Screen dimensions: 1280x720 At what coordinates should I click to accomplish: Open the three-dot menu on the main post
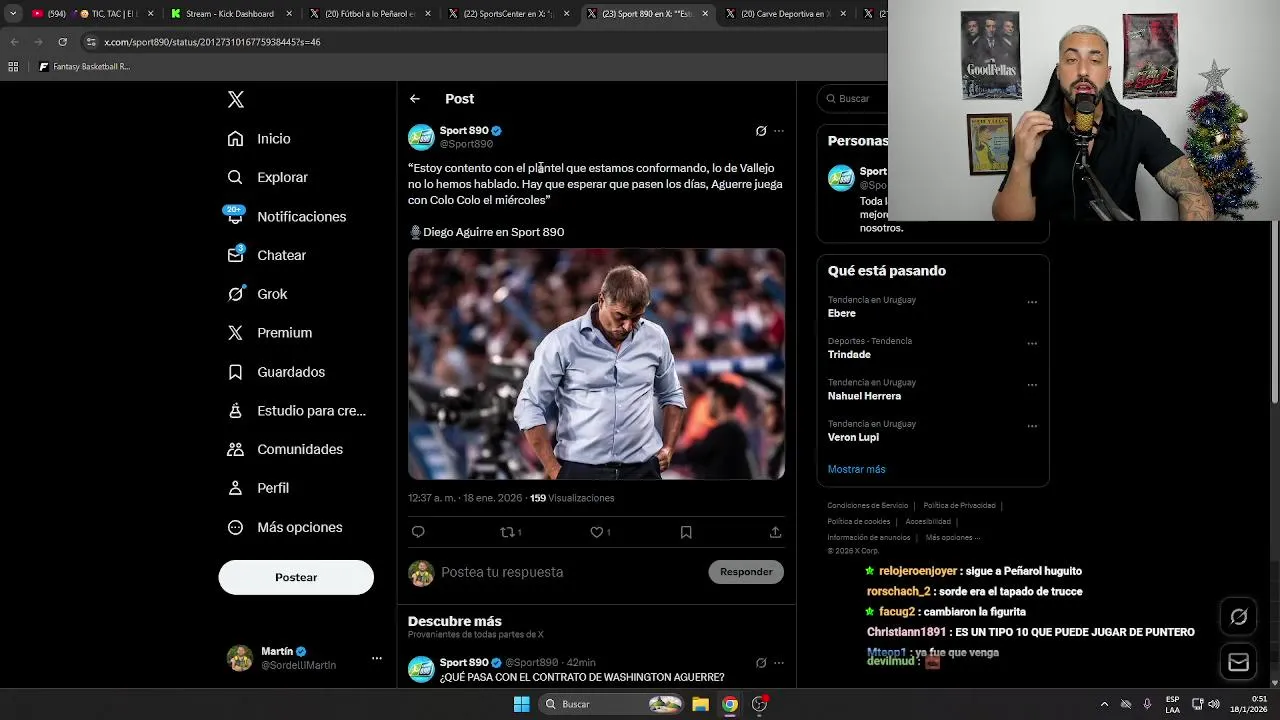779,131
